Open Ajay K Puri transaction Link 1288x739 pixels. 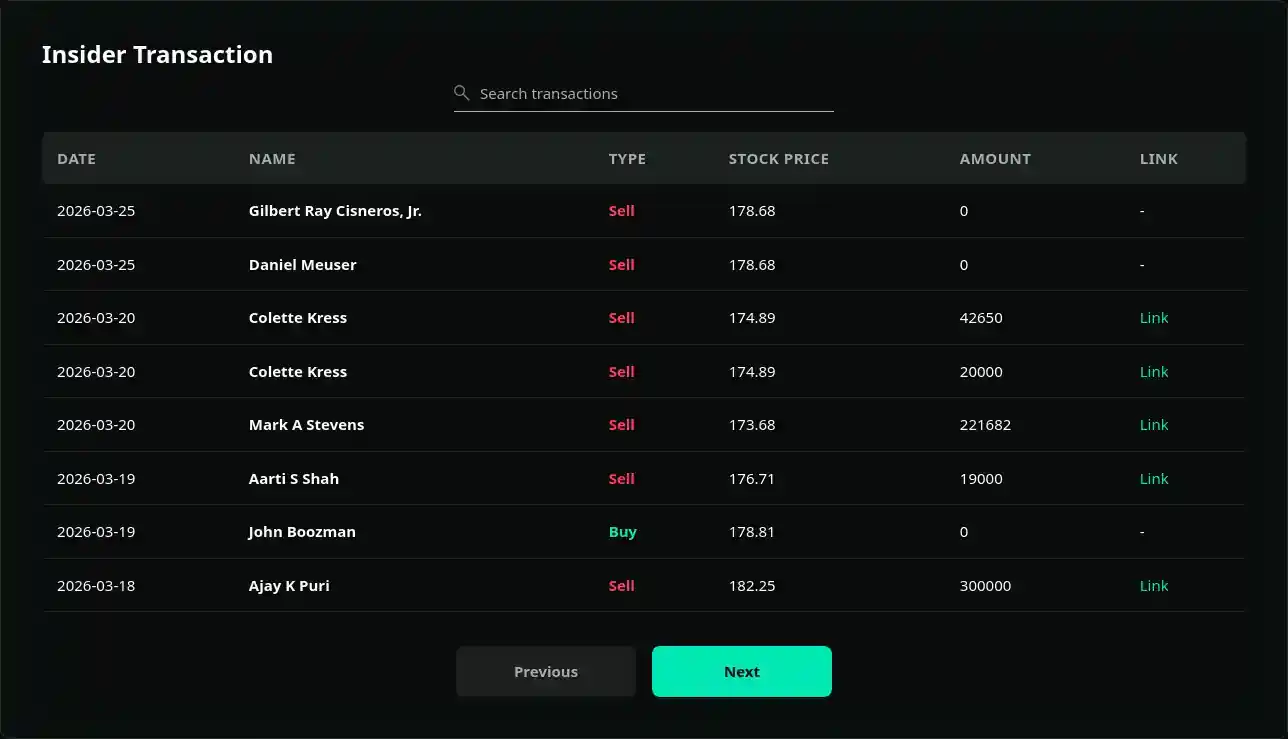[x=1154, y=586]
